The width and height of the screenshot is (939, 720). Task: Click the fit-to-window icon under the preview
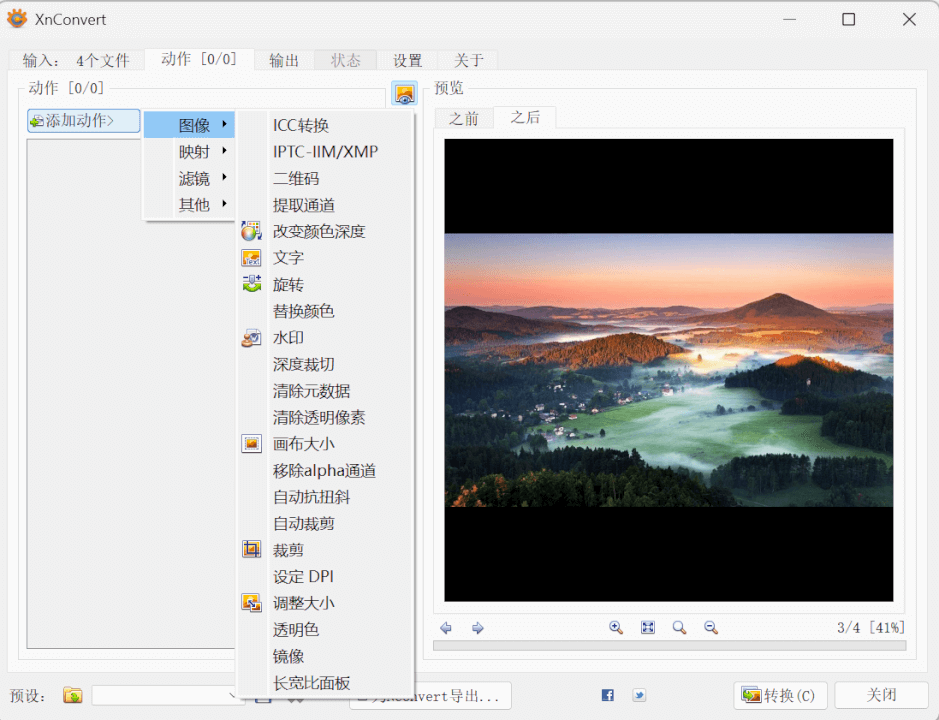[647, 627]
